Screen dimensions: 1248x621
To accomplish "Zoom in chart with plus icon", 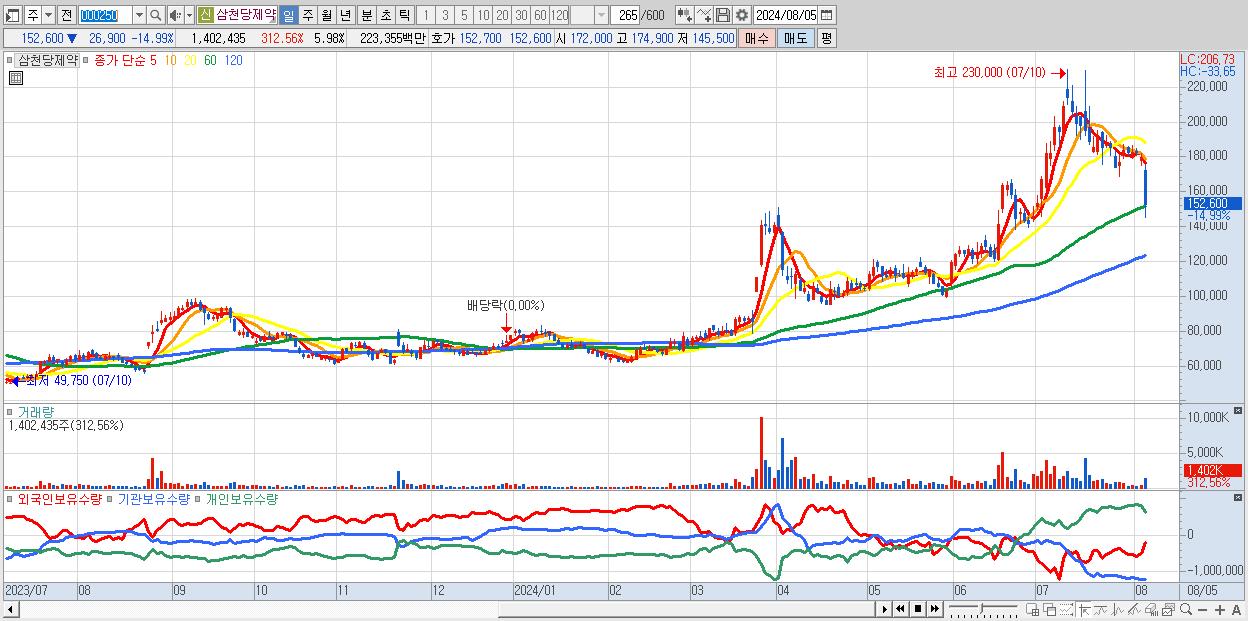I will (1220, 609).
